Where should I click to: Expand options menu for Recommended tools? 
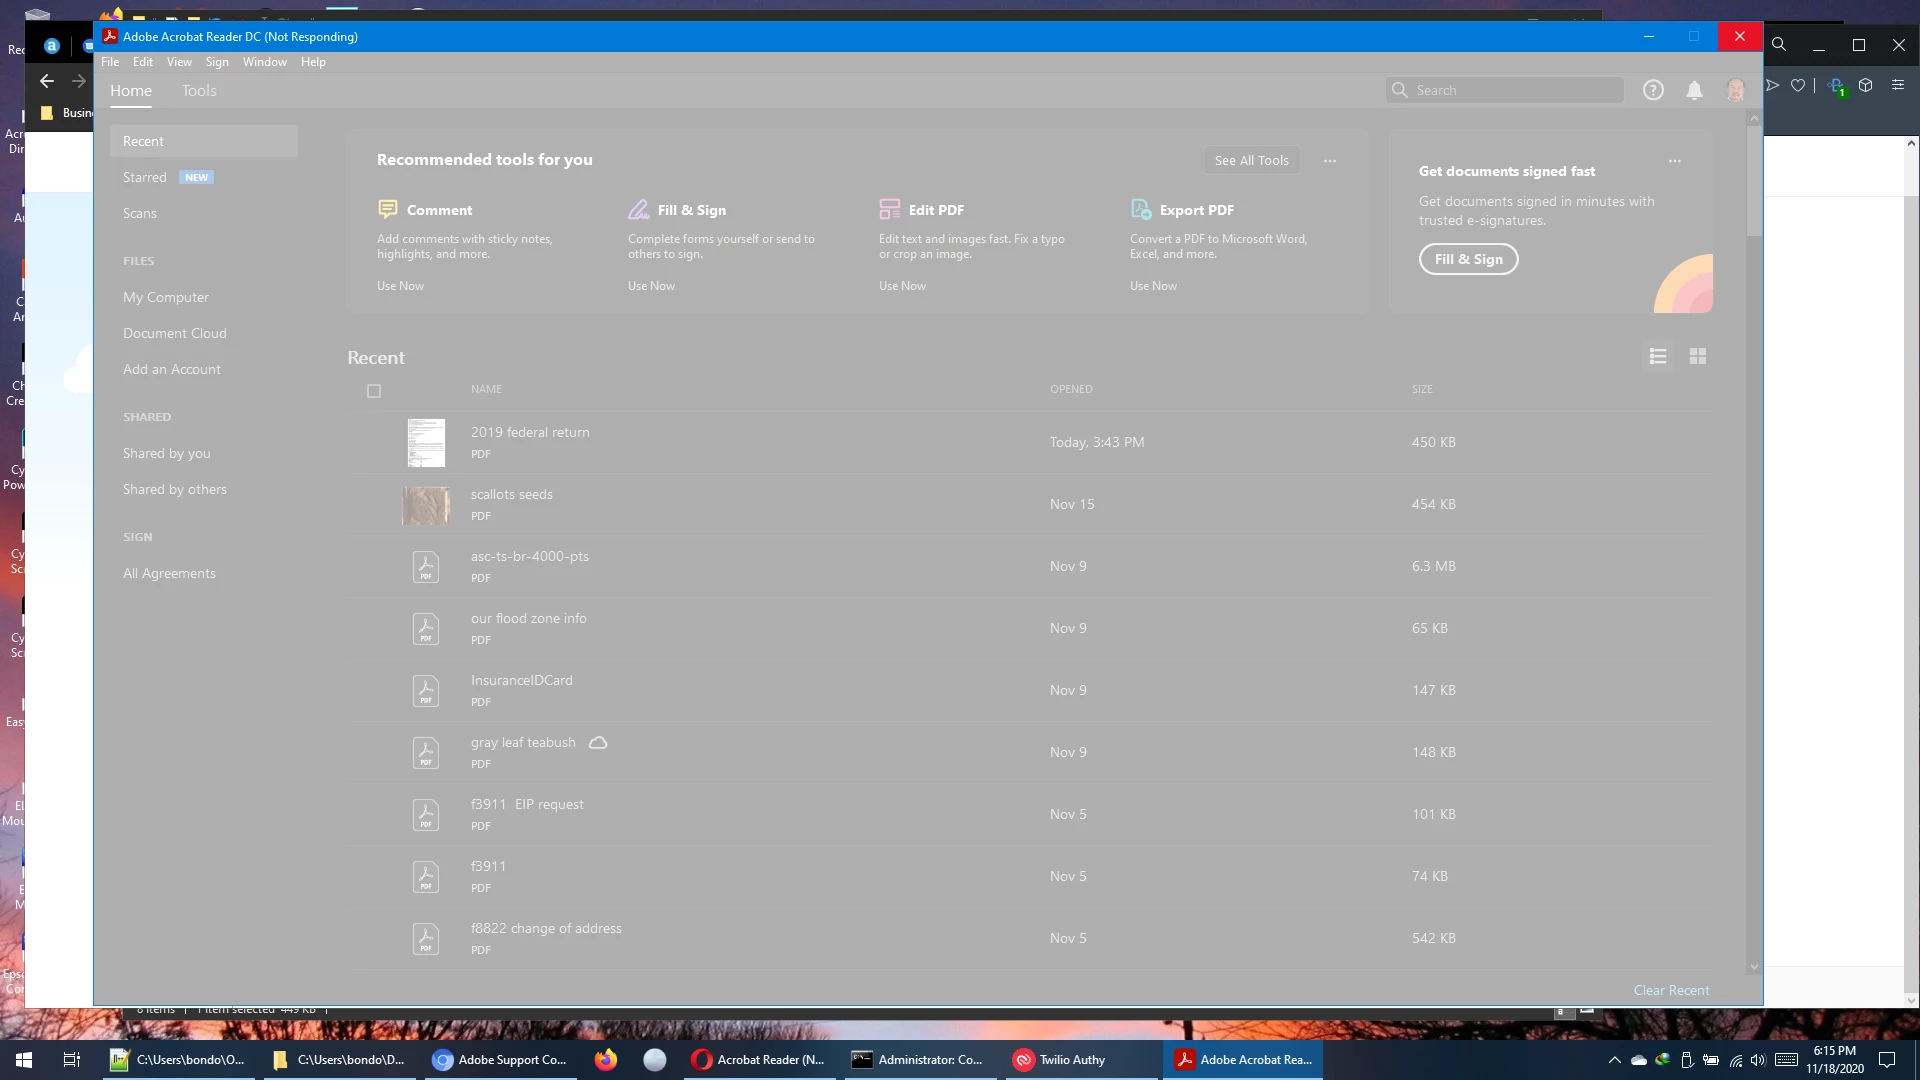pos(1330,160)
